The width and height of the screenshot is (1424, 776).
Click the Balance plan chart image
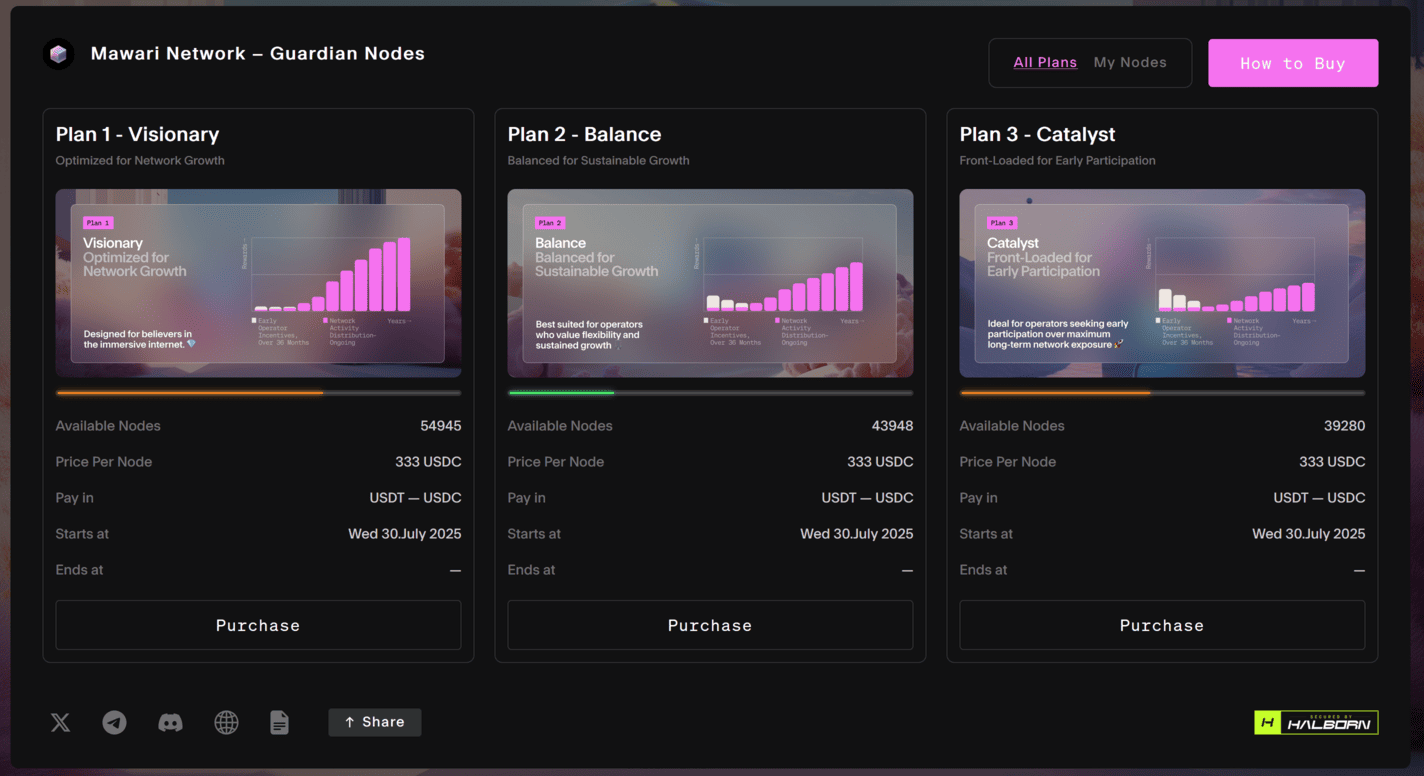710,283
